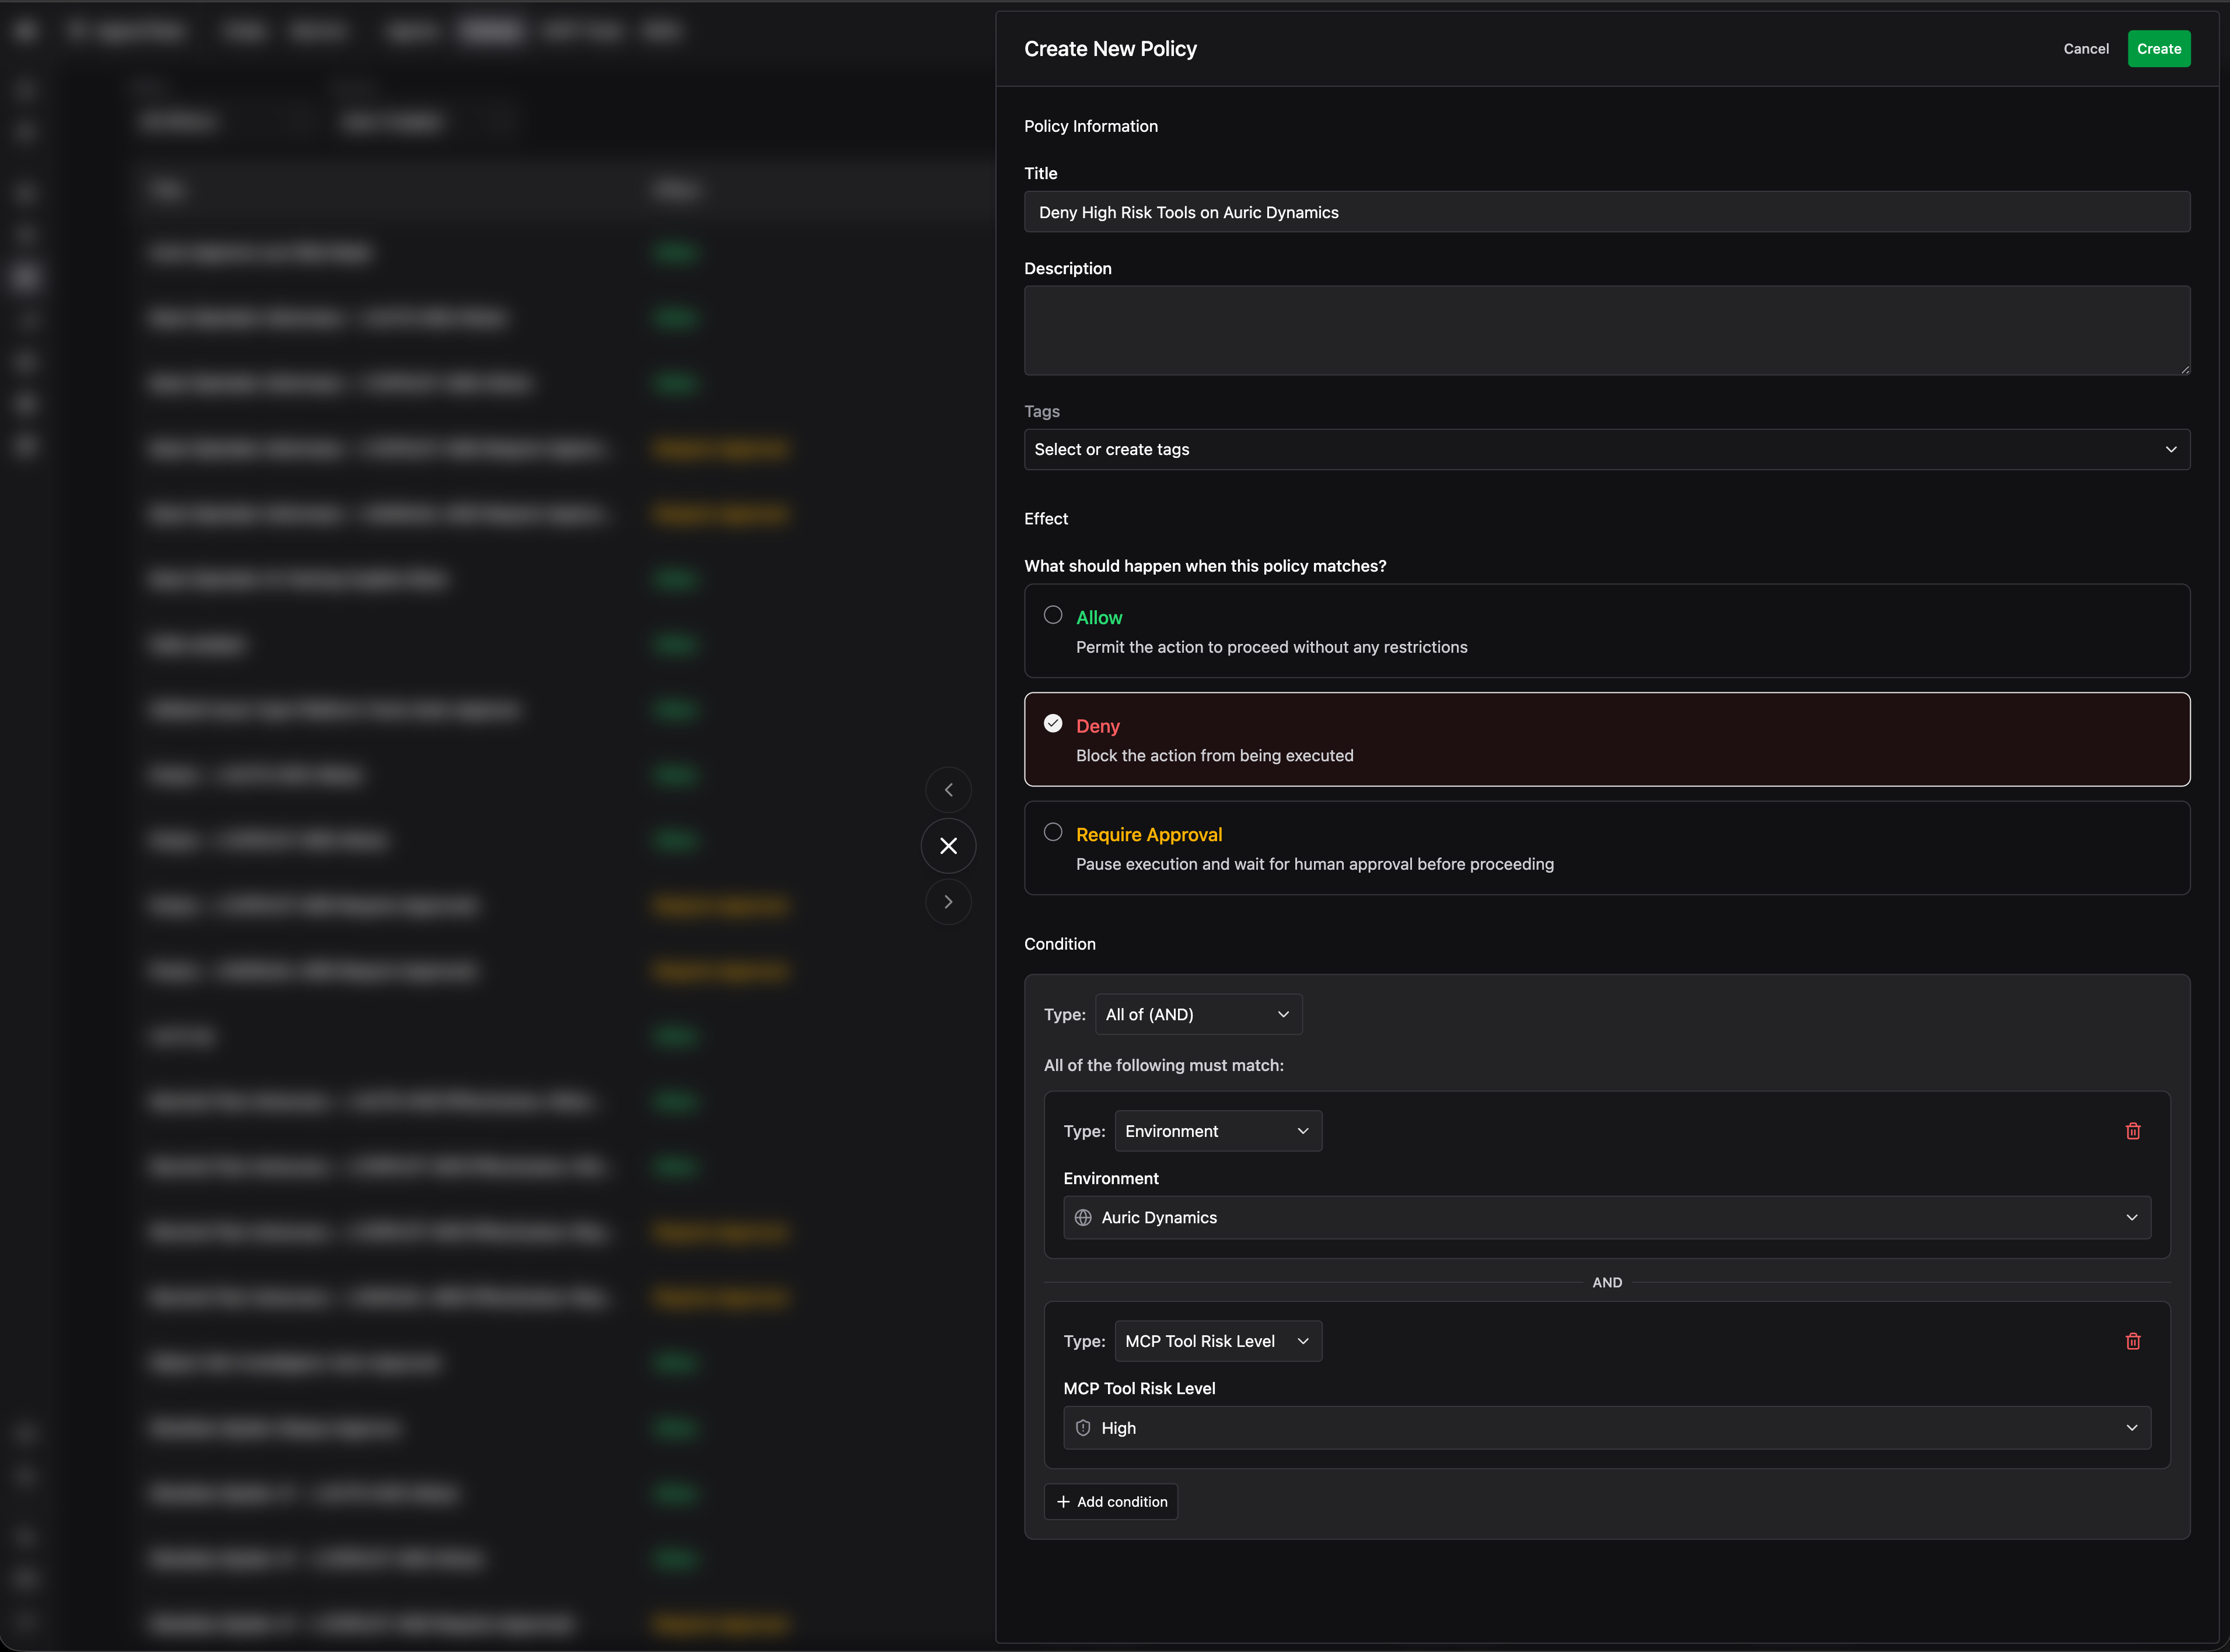The height and width of the screenshot is (1652, 2230).
Task: Select the Deny effect radio button
Action: 1053,724
